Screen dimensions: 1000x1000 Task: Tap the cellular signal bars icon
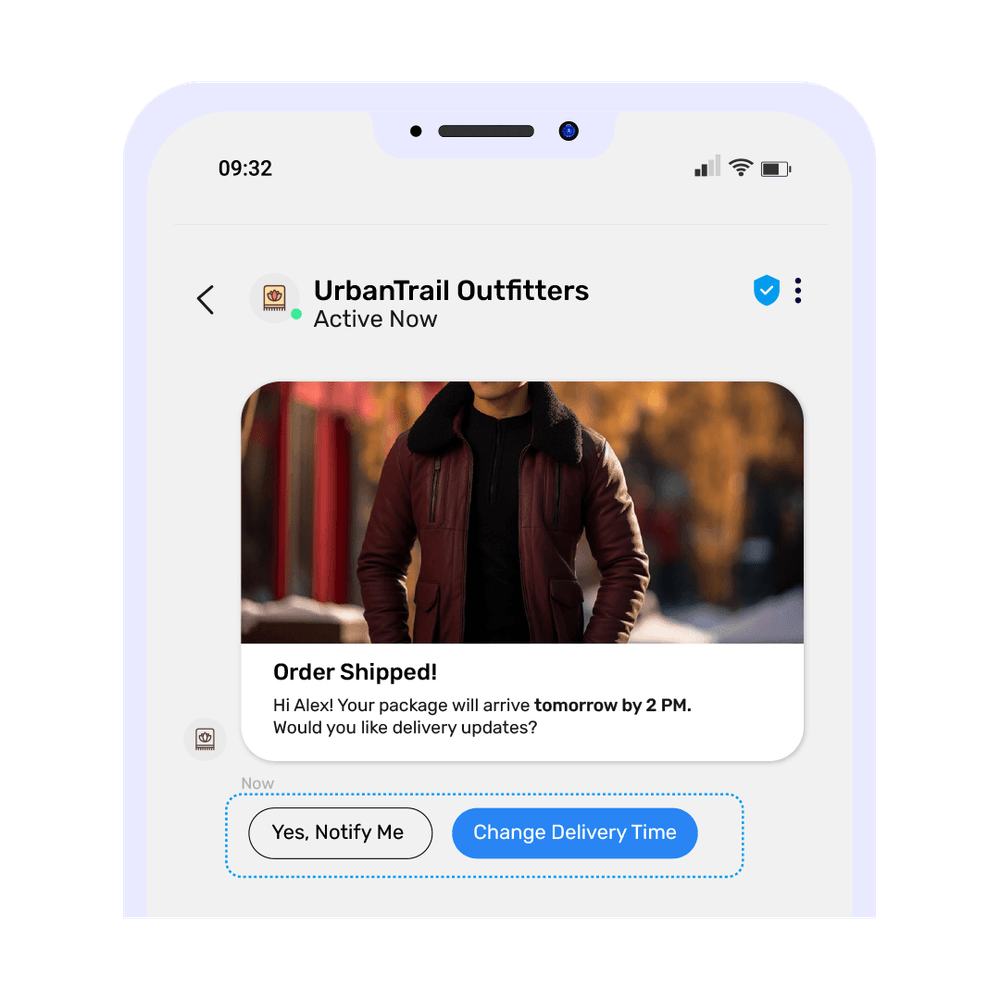[707, 166]
